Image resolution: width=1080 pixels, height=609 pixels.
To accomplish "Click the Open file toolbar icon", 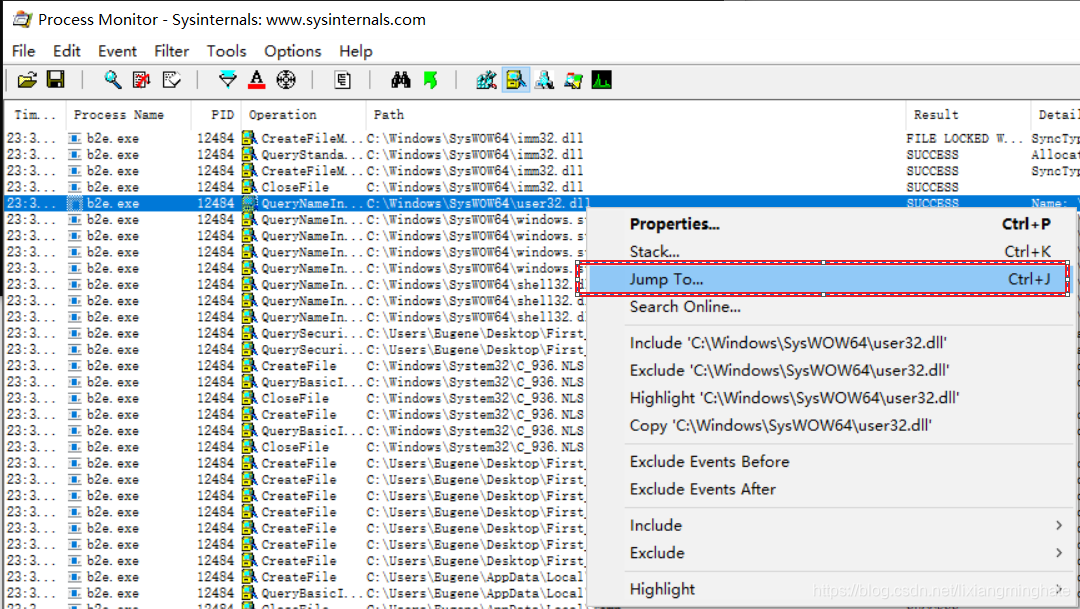I will coord(28,80).
